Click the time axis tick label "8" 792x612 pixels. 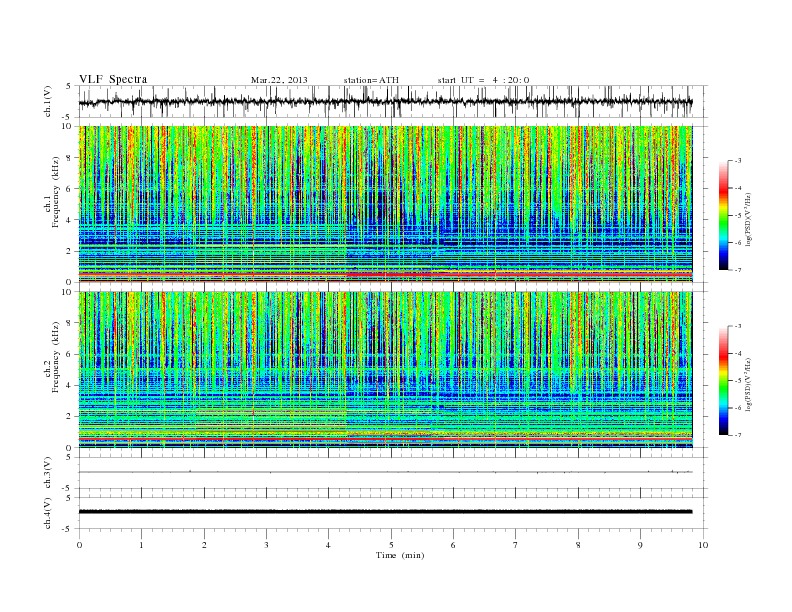click(x=578, y=545)
